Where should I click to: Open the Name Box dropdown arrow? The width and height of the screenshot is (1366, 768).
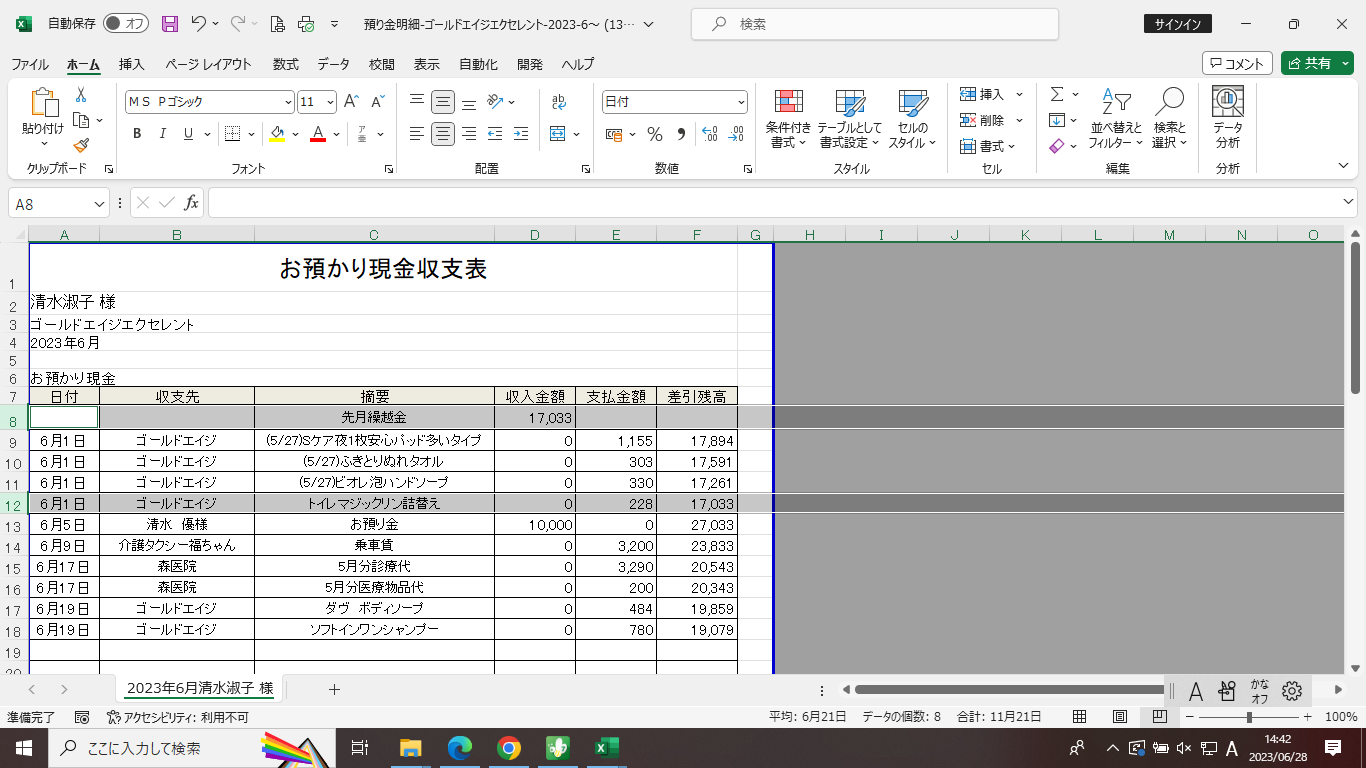point(99,204)
